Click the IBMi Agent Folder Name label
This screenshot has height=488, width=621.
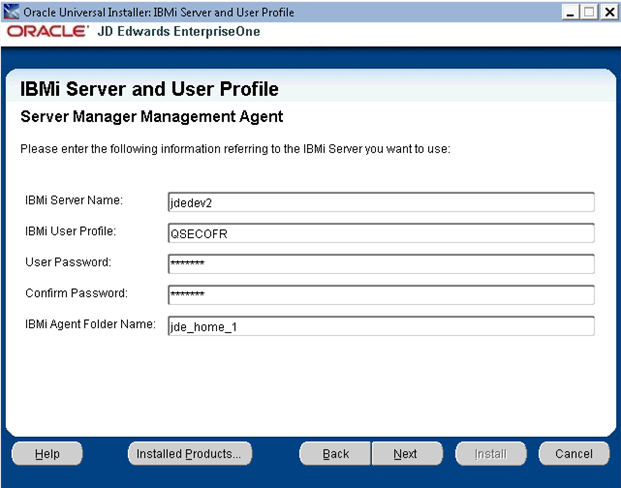tap(90, 324)
